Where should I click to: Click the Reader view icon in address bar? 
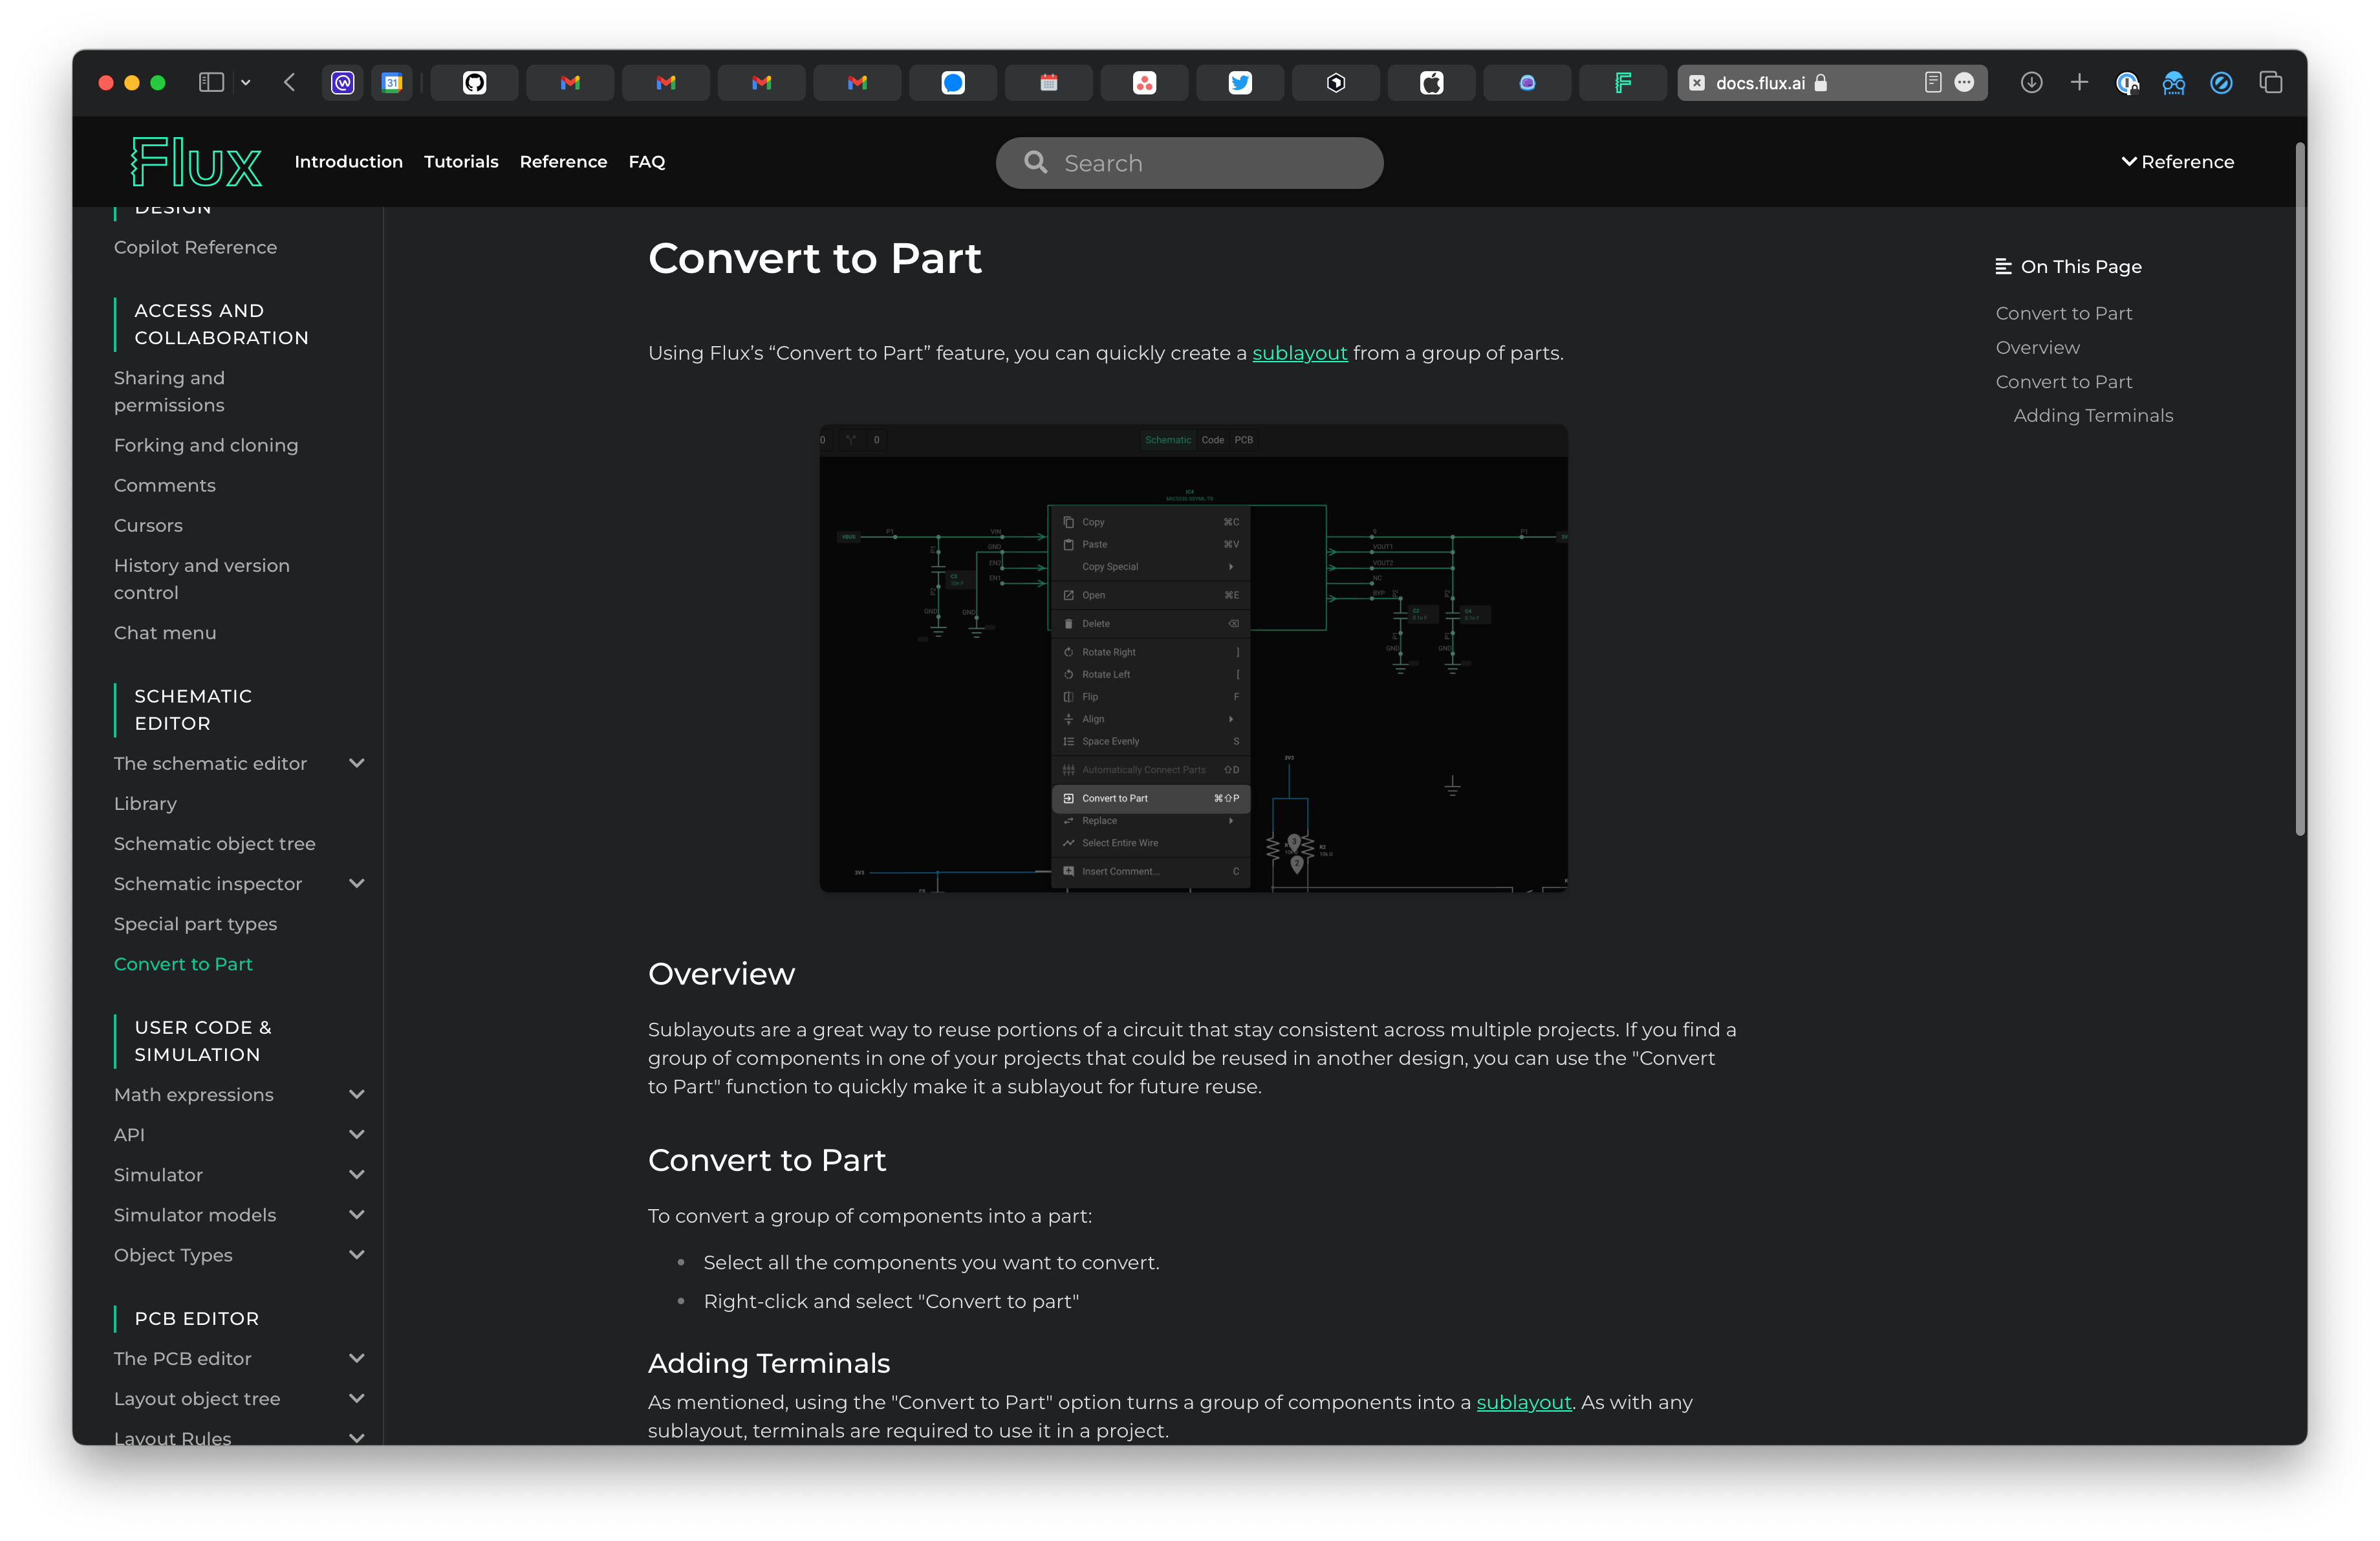pos(1932,82)
